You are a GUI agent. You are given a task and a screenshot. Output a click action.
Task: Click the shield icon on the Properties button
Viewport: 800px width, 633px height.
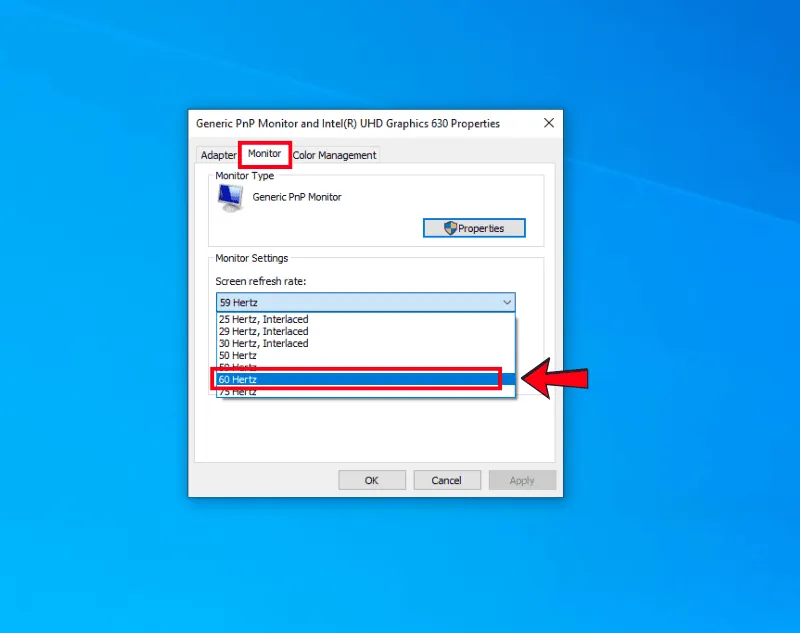(x=450, y=228)
